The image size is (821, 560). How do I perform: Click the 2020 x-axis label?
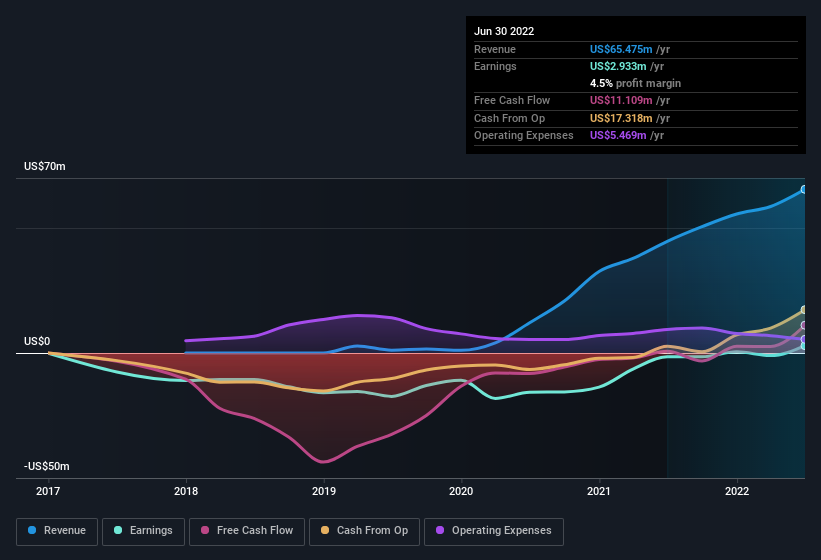[x=461, y=491]
